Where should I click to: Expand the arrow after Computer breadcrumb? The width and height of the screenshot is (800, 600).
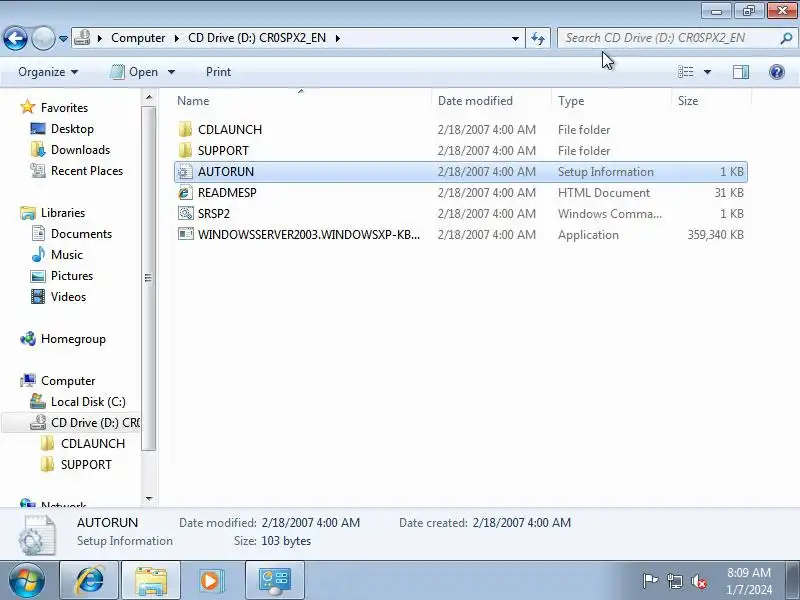point(176,38)
